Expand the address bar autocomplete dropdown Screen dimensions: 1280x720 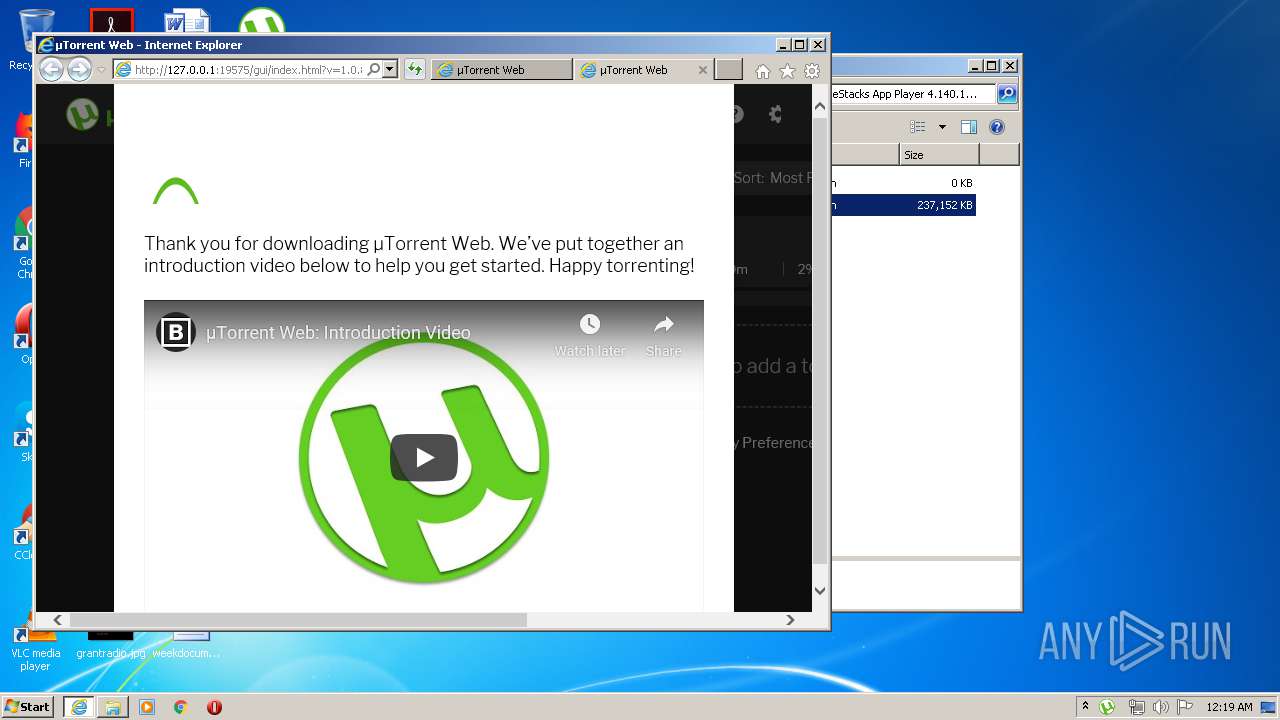(390, 70)
